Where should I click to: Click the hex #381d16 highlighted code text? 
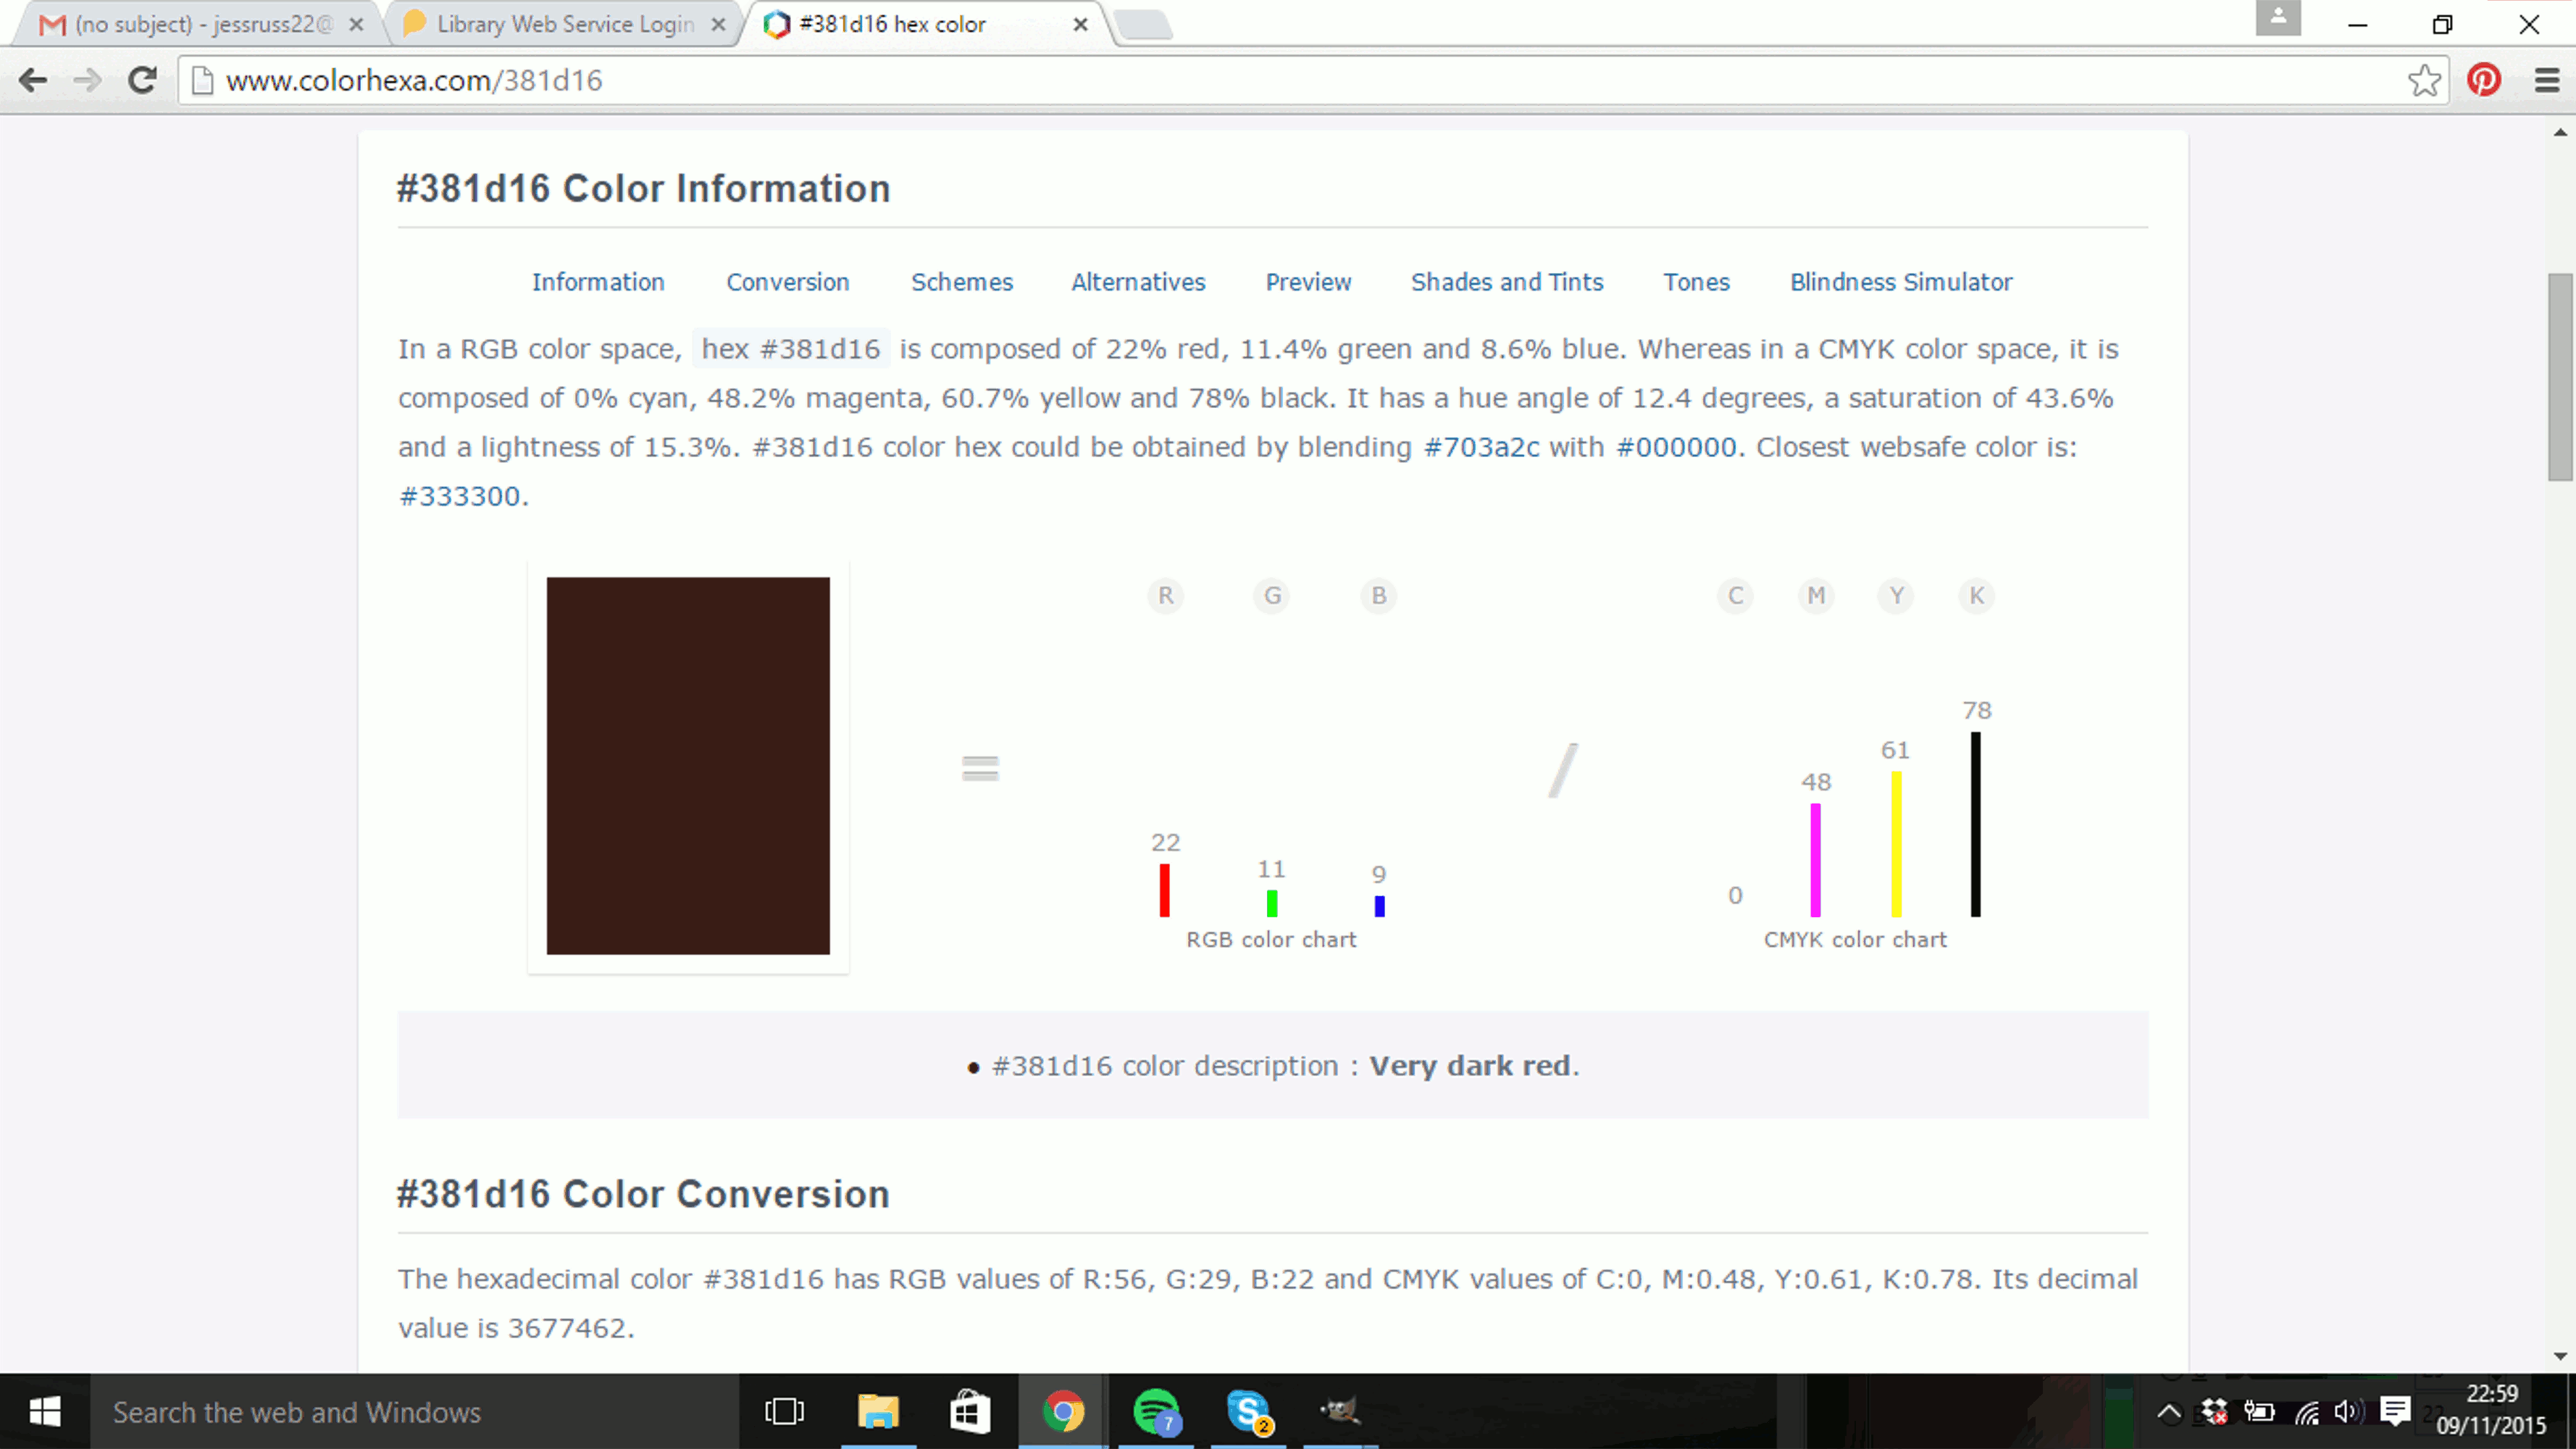coord(790,349)
